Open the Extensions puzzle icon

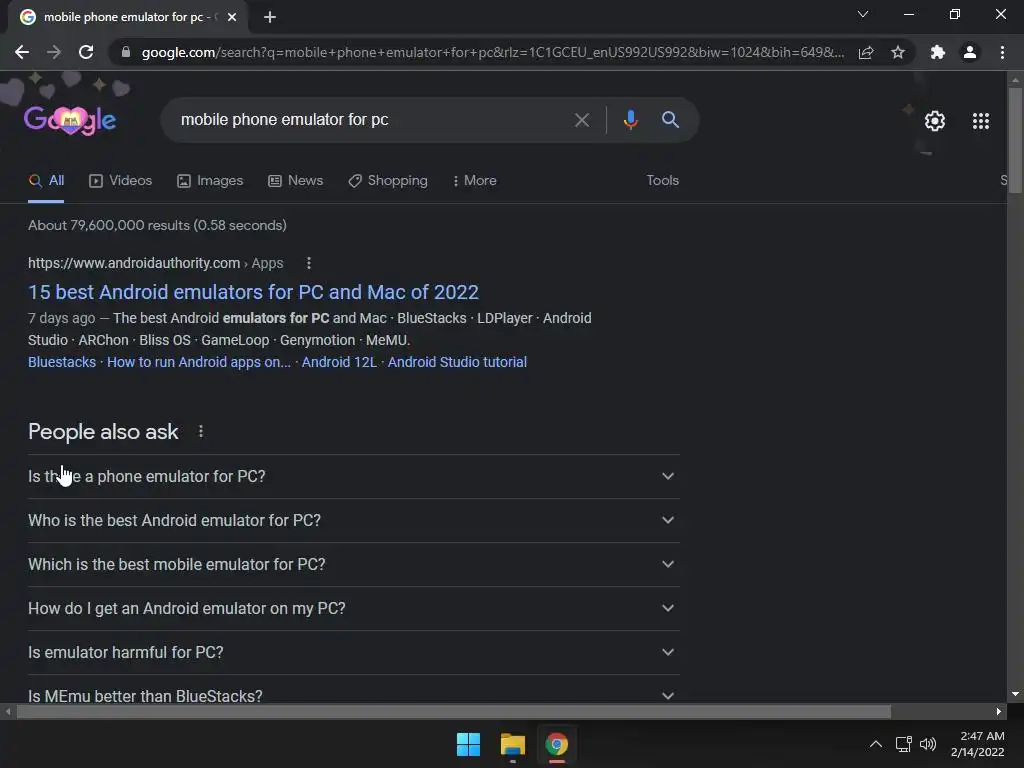tap(938, 52)
